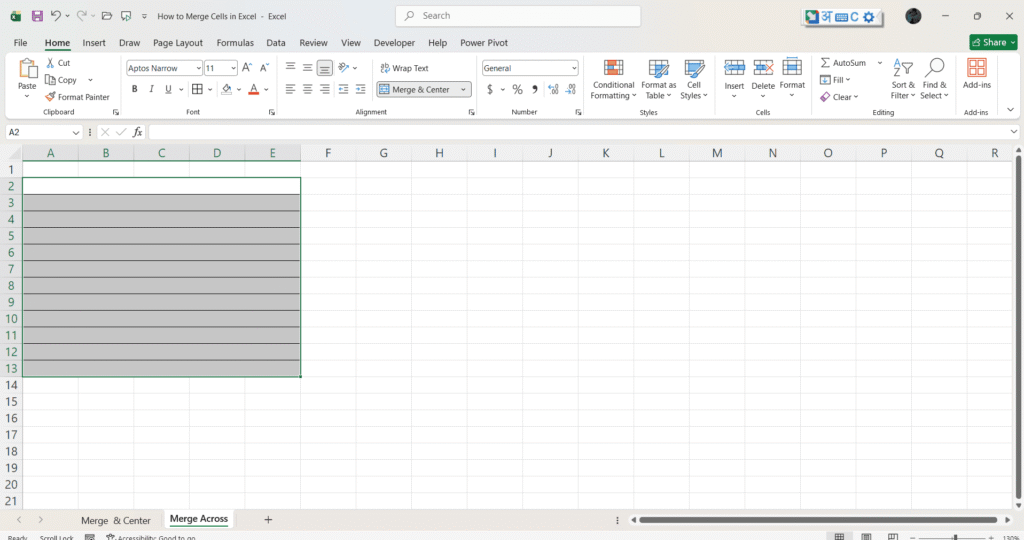Toggle Wrap Text
The image size is (1024, 540).
404,68
